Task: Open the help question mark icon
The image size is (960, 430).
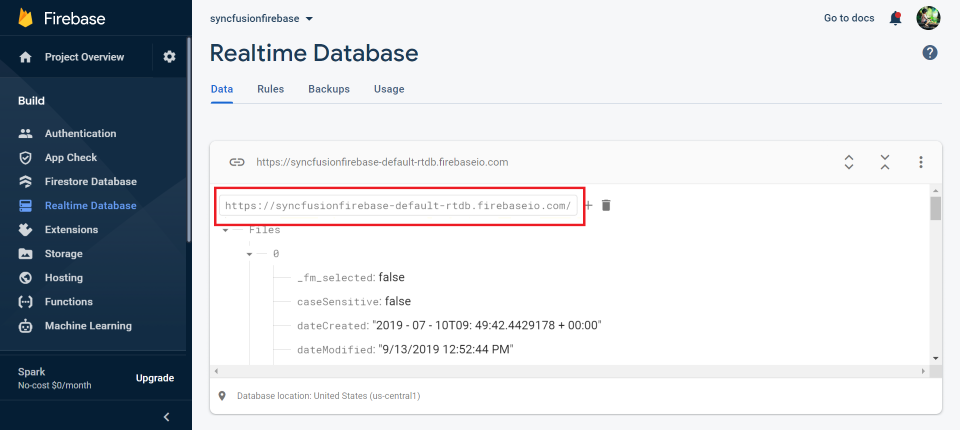Action: [930, 53]
